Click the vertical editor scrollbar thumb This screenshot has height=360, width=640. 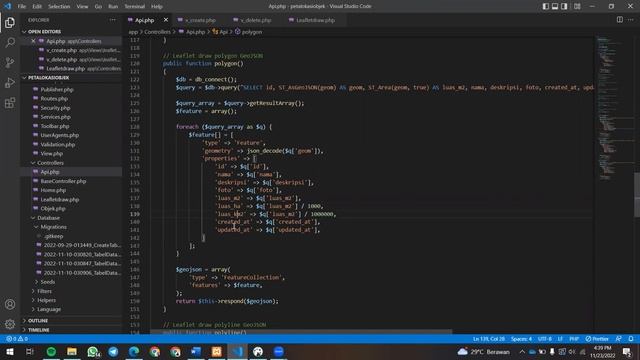637,195
